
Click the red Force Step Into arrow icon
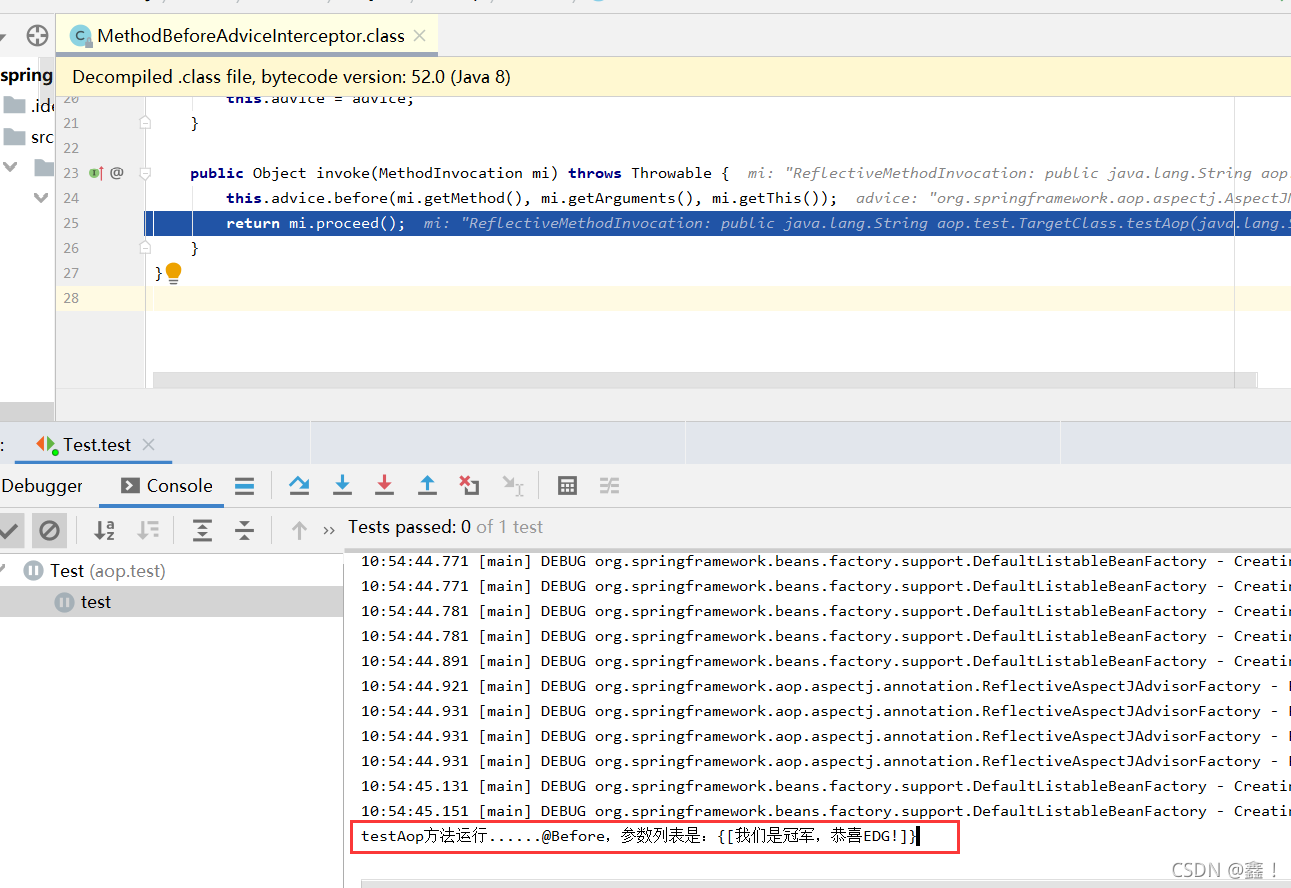coord(384,486)
